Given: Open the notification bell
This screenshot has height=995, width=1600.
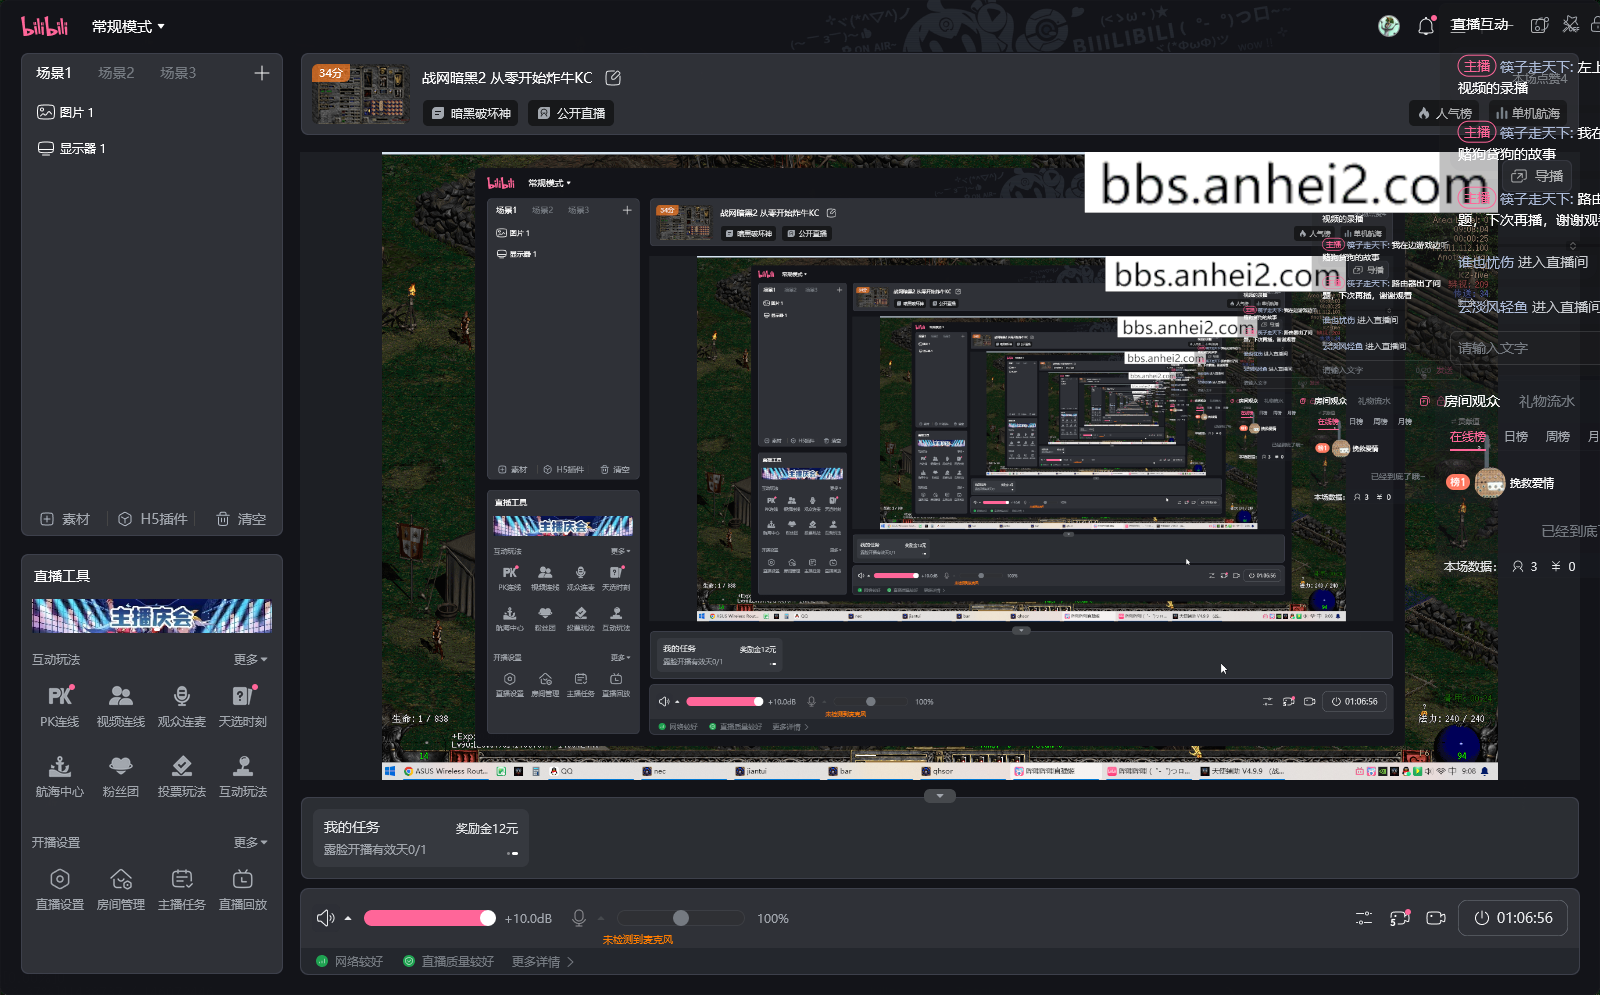Looking at the screenshot, I should (x=1426, y=26).
